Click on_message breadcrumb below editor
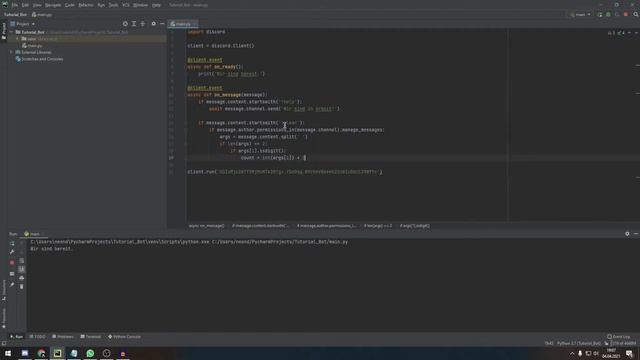The width and height of the screenshot is (640, 360). [207, 226]
